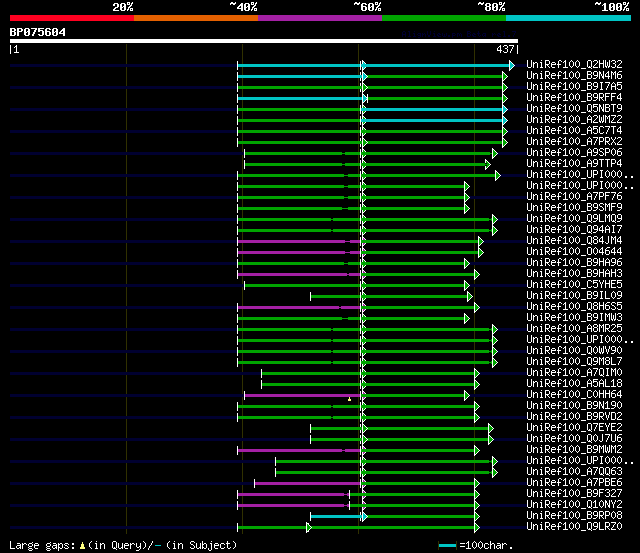
Task: Click UniRef100_Q10NY2 label
Action: [574, 505]
